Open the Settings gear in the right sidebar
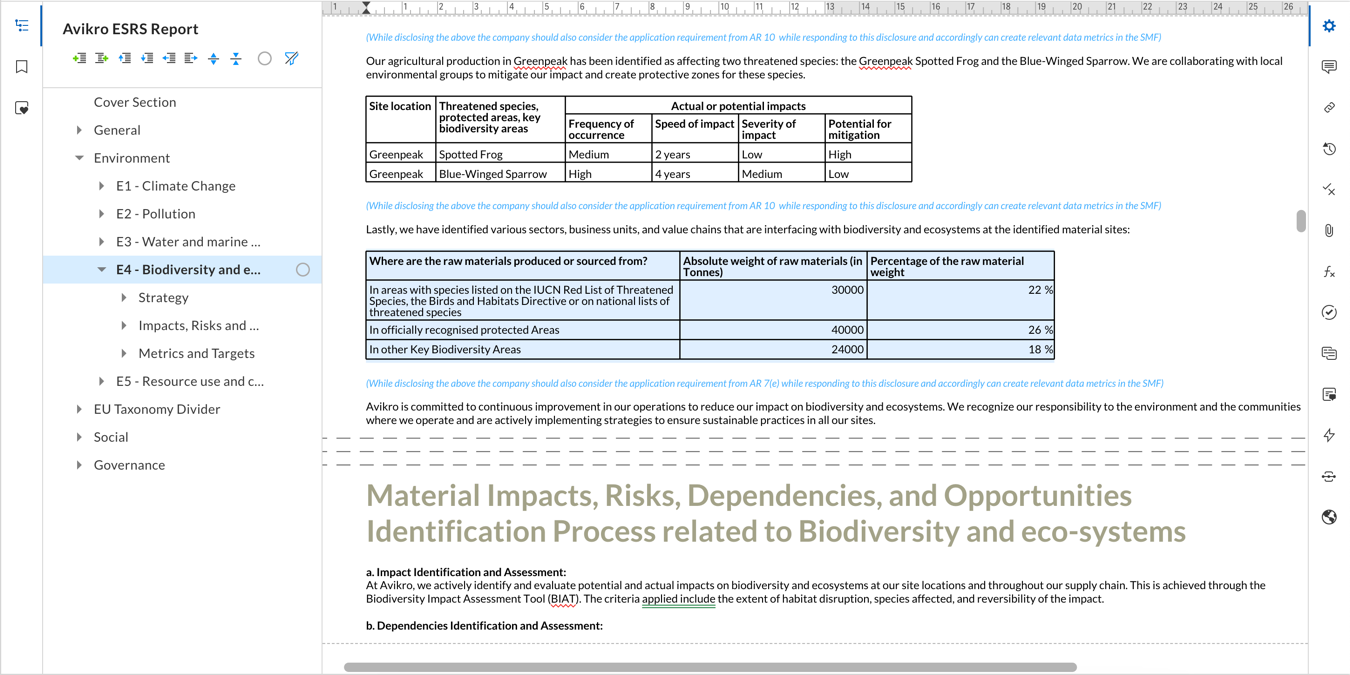 click(1329, 26)
